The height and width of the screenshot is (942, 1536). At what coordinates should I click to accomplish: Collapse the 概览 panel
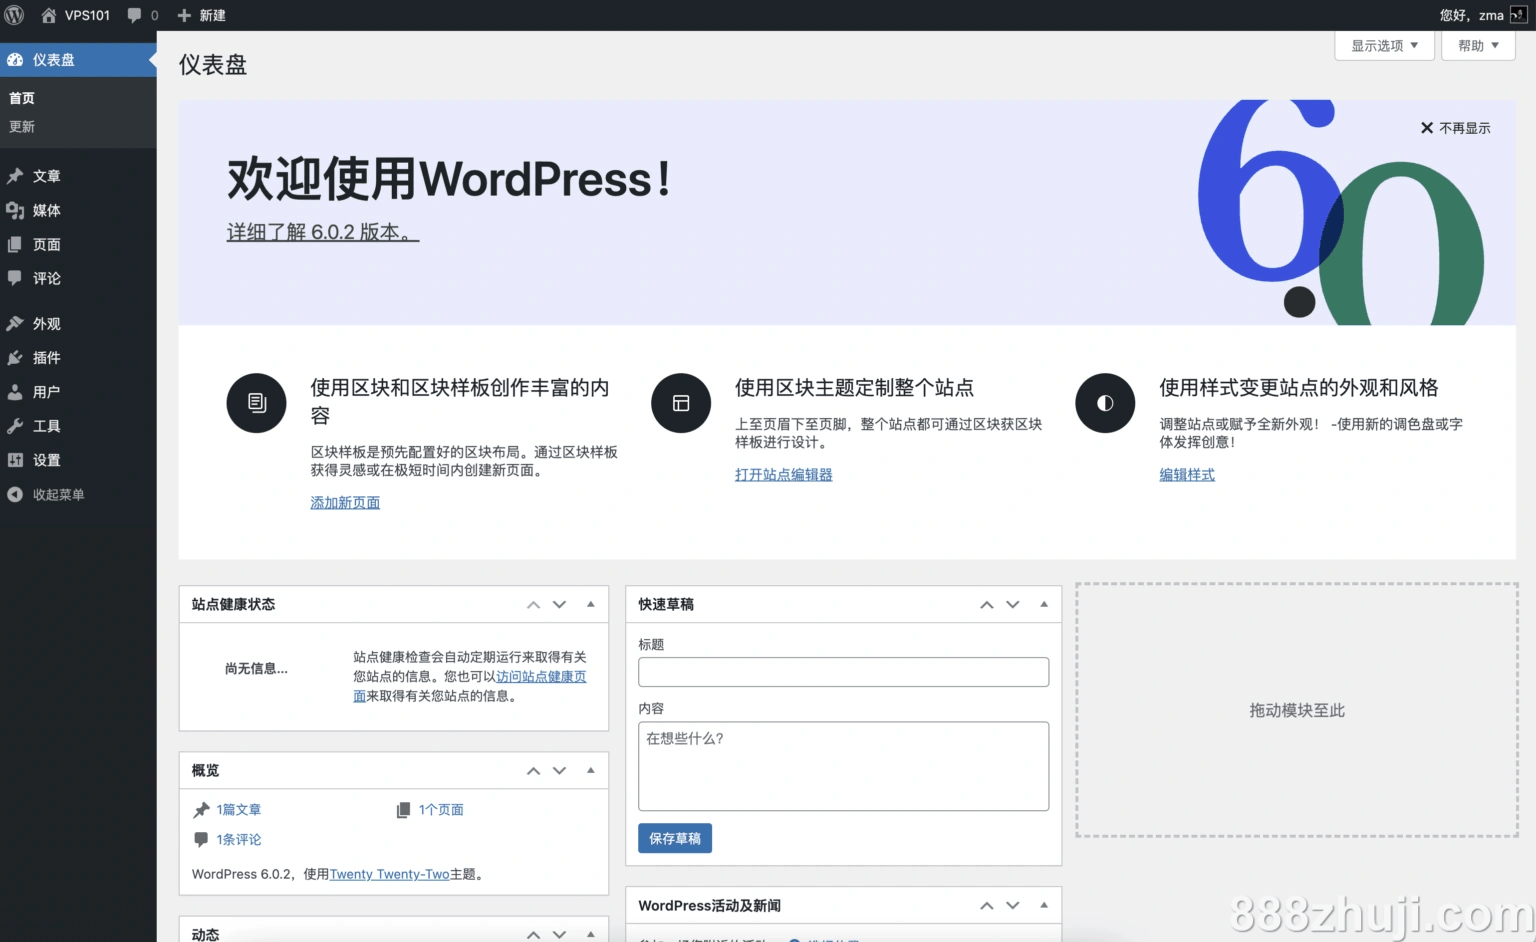(x=591, y=771)
